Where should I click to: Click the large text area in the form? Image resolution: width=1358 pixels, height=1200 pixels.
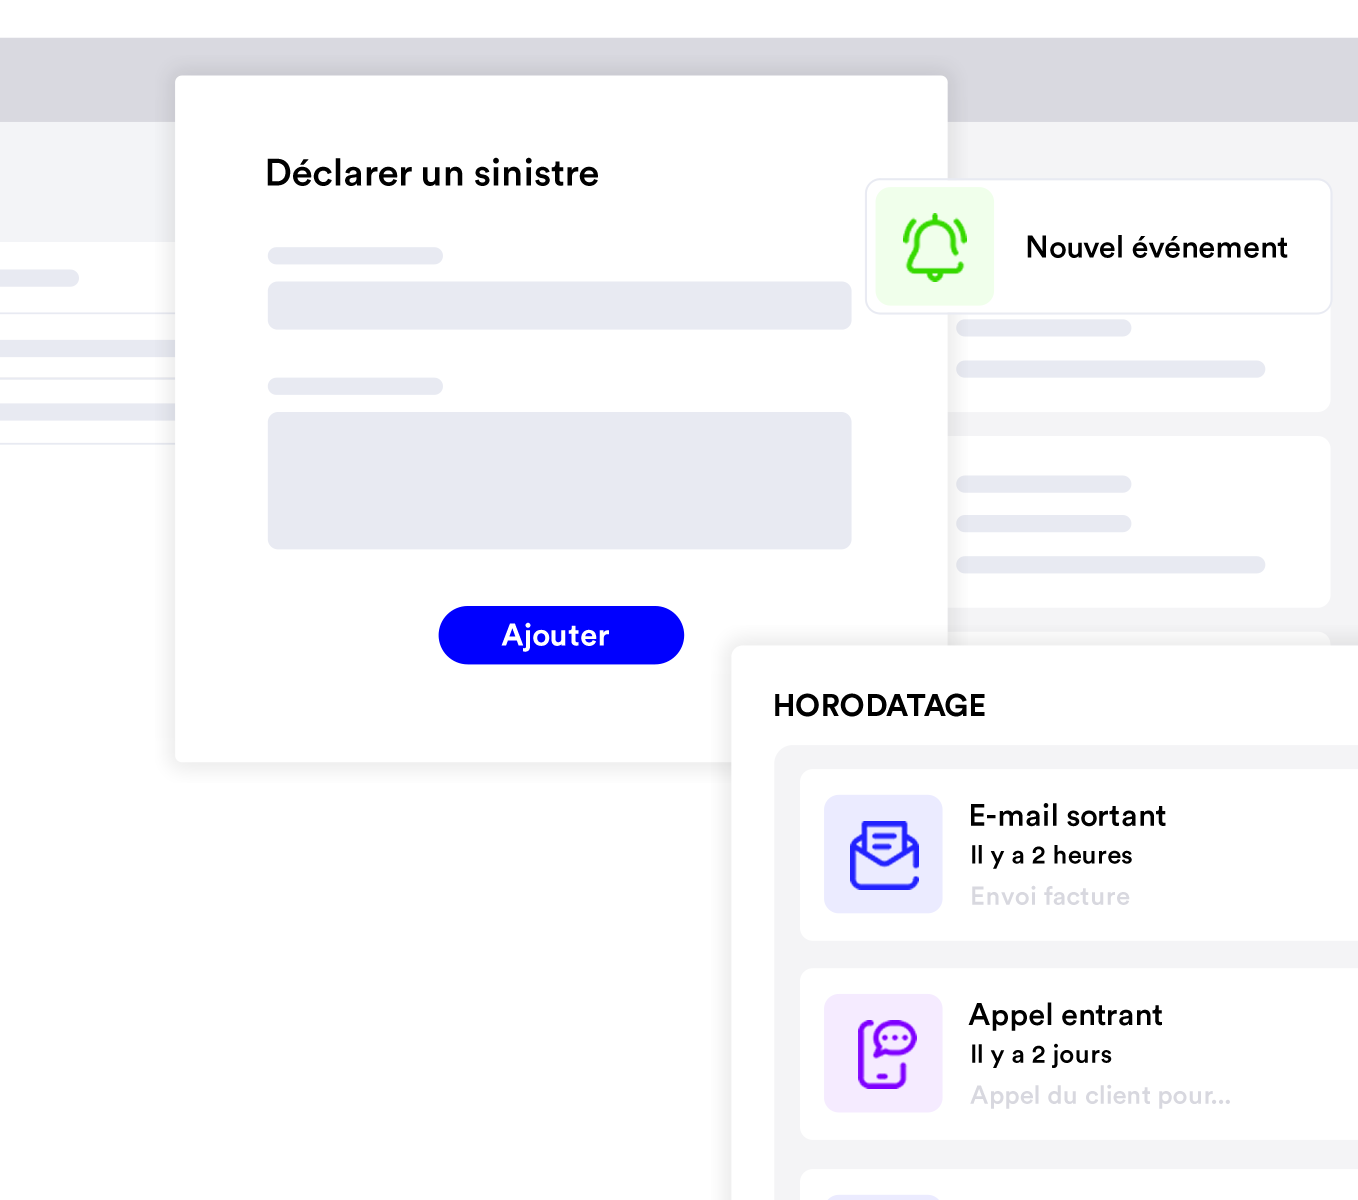pos(559,481)
